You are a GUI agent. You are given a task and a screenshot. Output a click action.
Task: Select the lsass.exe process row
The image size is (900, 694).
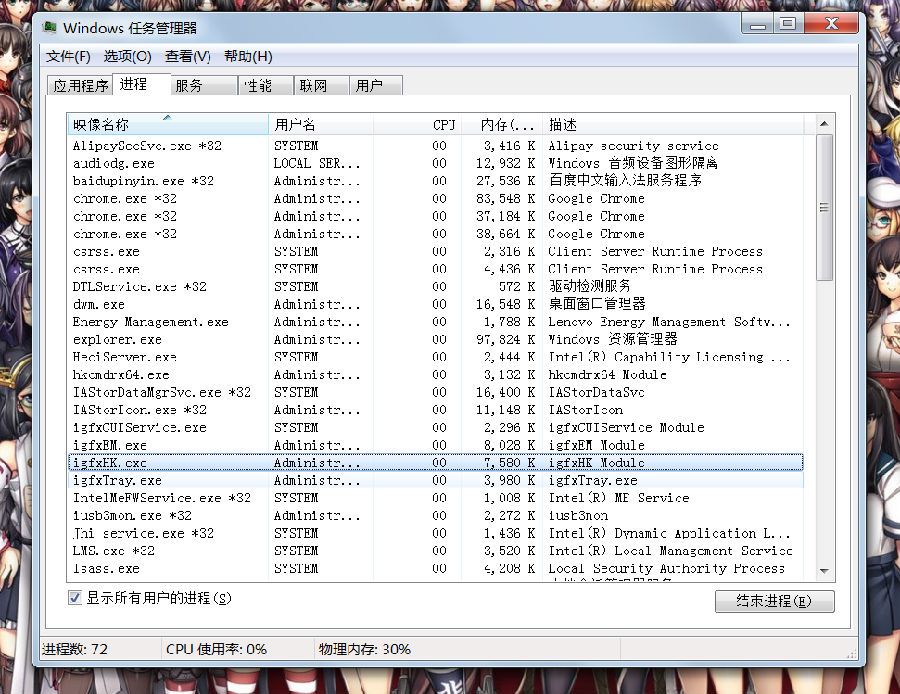coord(436,568)
